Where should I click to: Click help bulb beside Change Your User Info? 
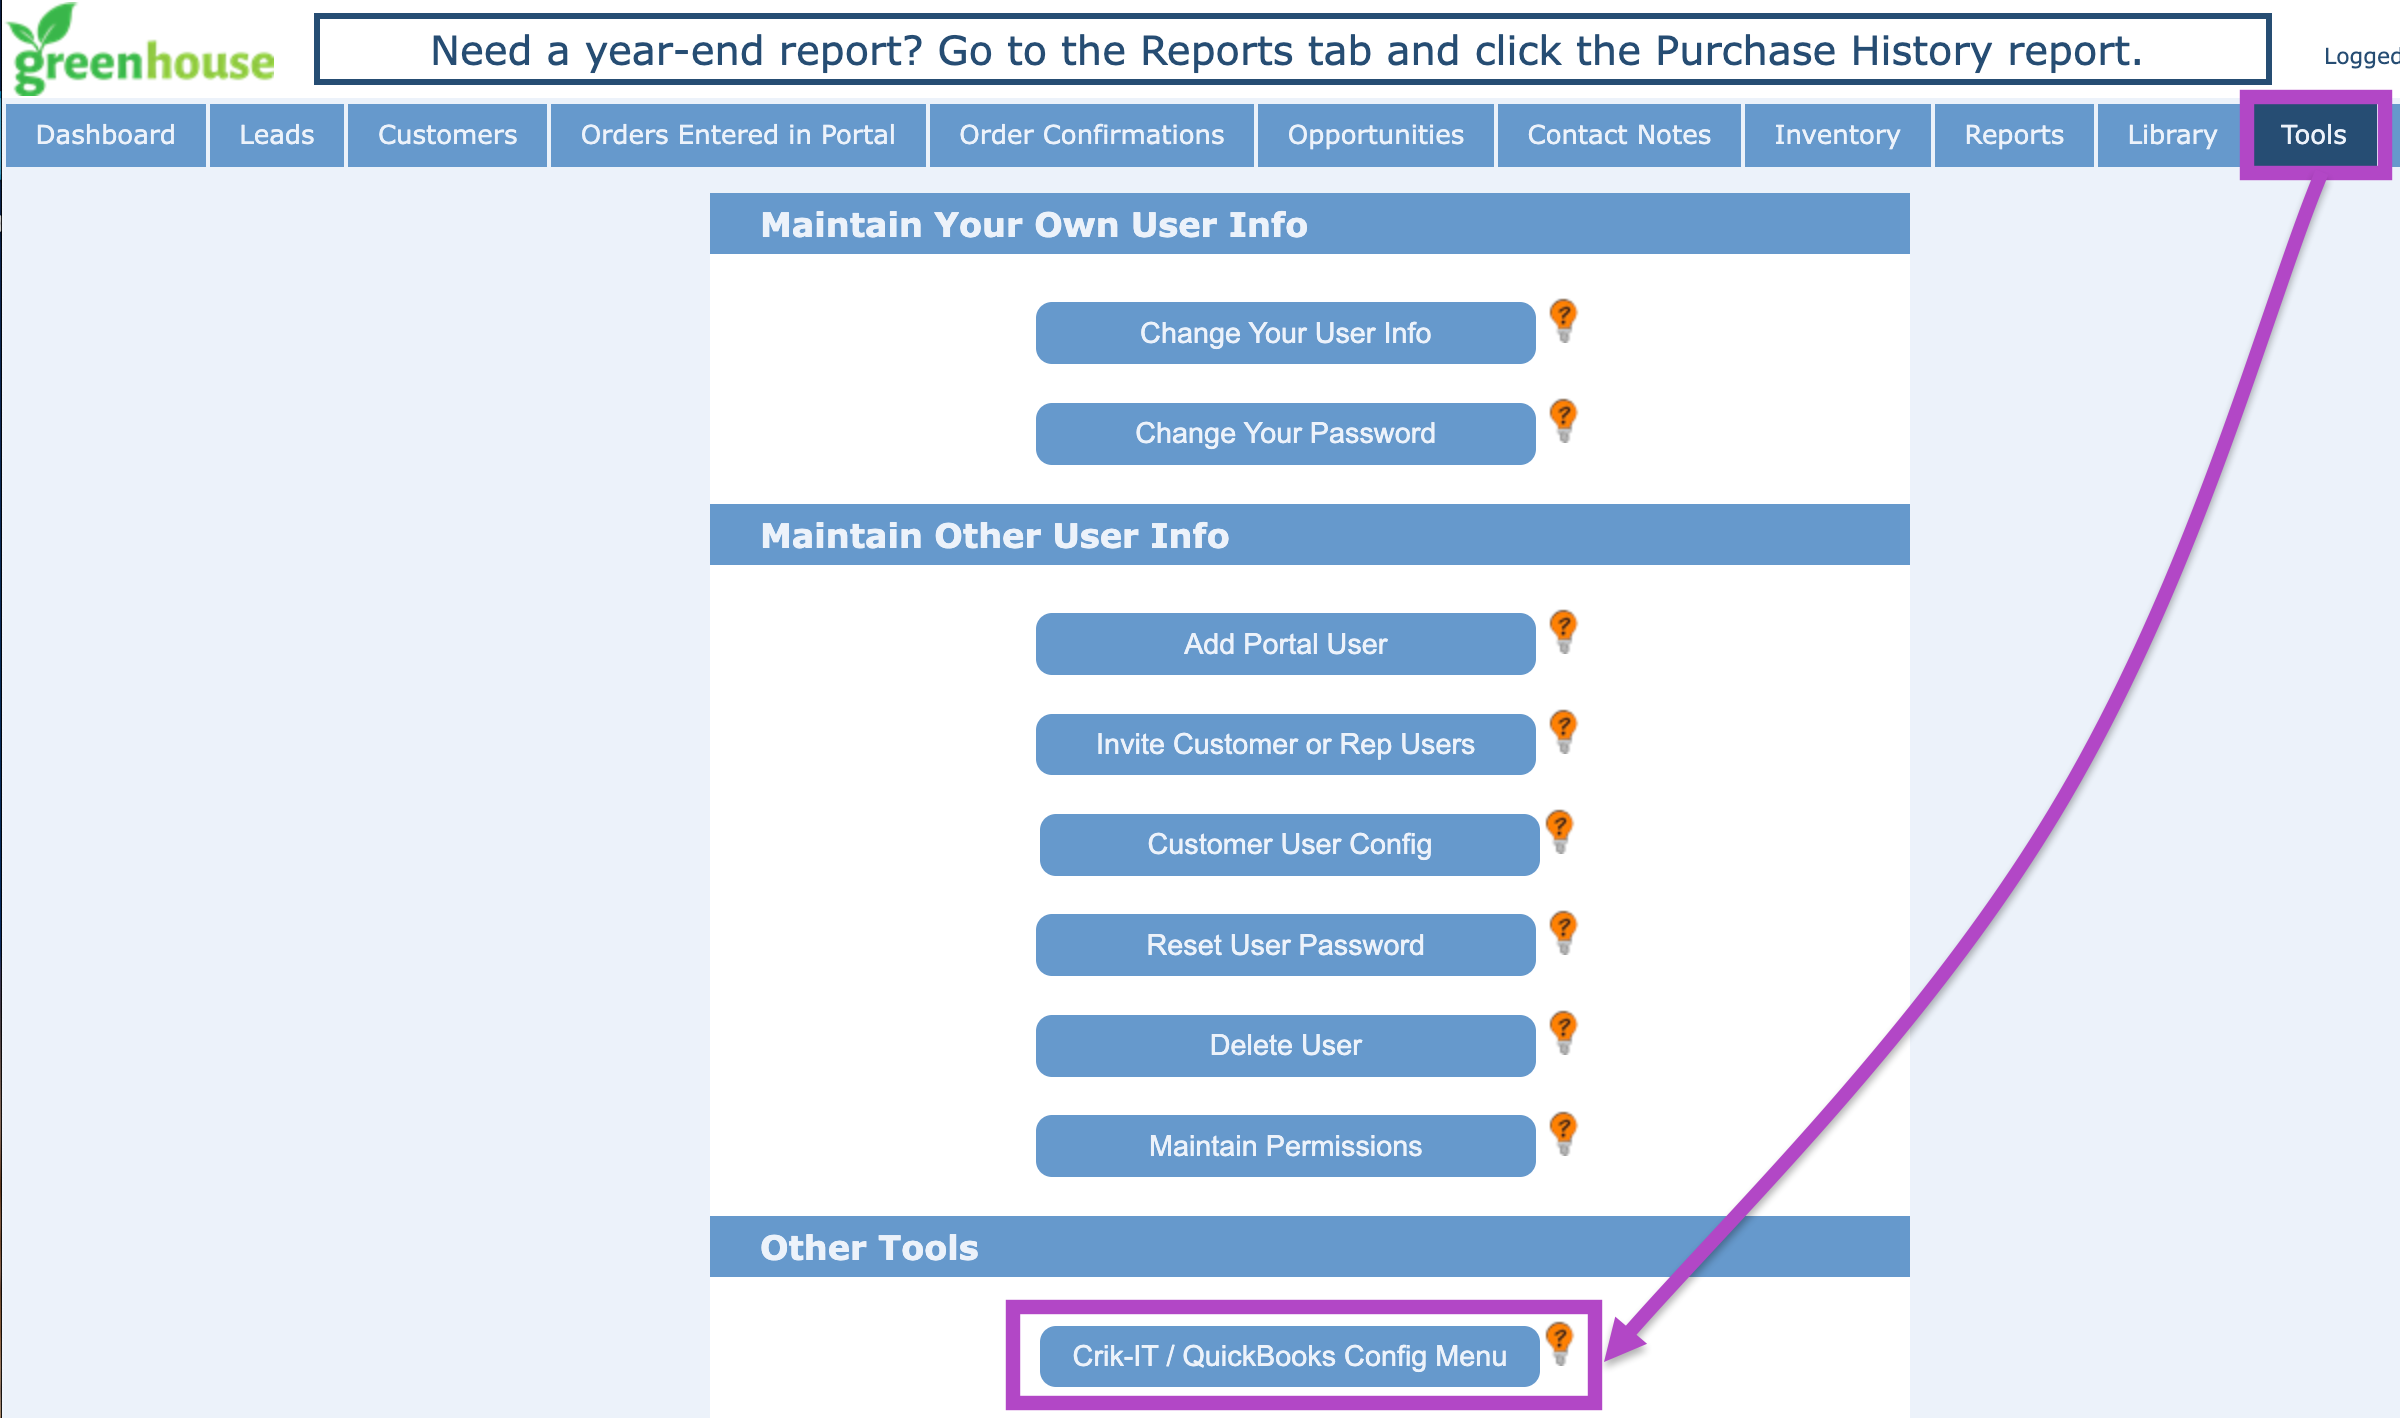pos(1563,321)
